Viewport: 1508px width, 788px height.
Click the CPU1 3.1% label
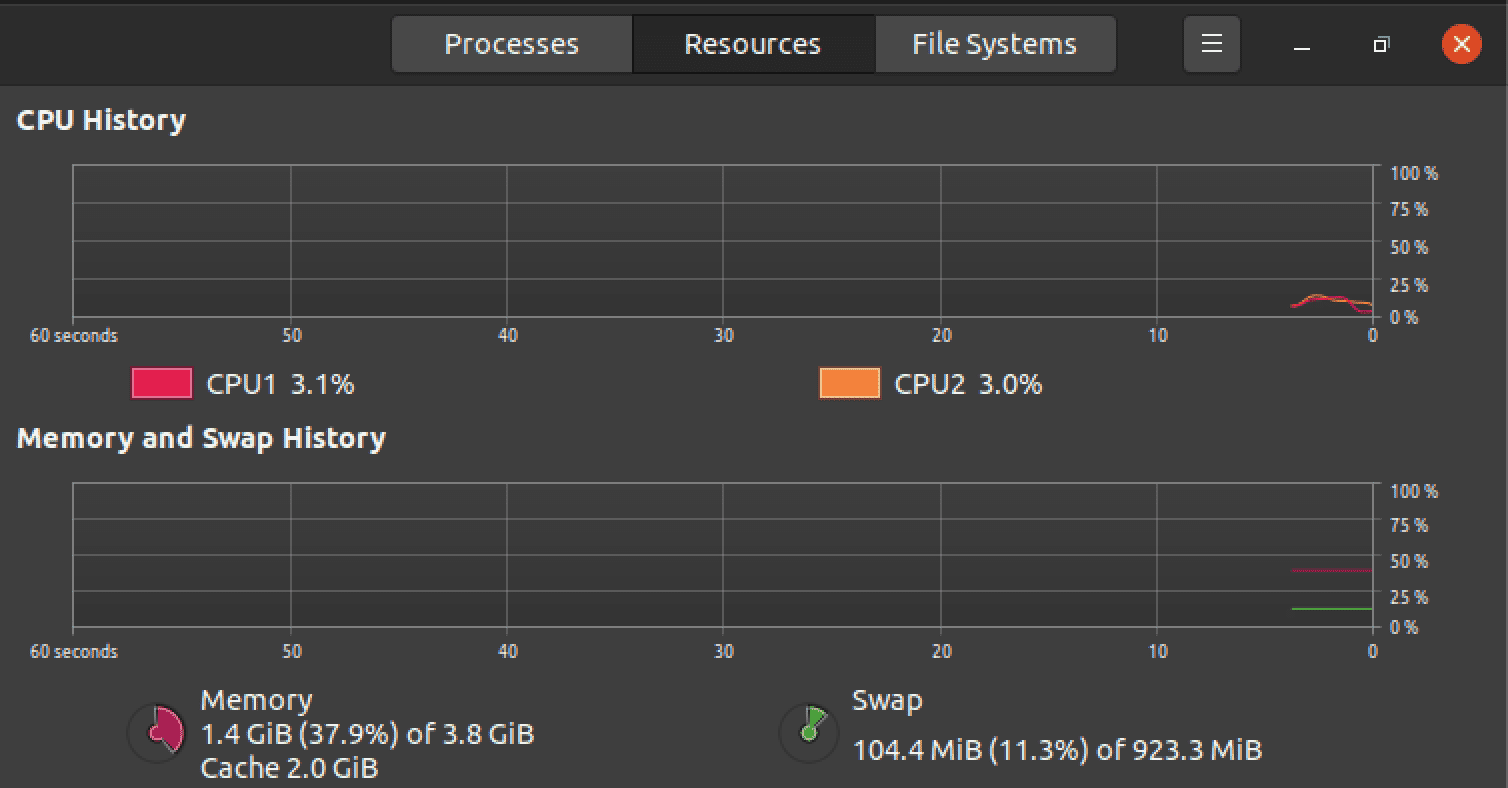(280, 384)
